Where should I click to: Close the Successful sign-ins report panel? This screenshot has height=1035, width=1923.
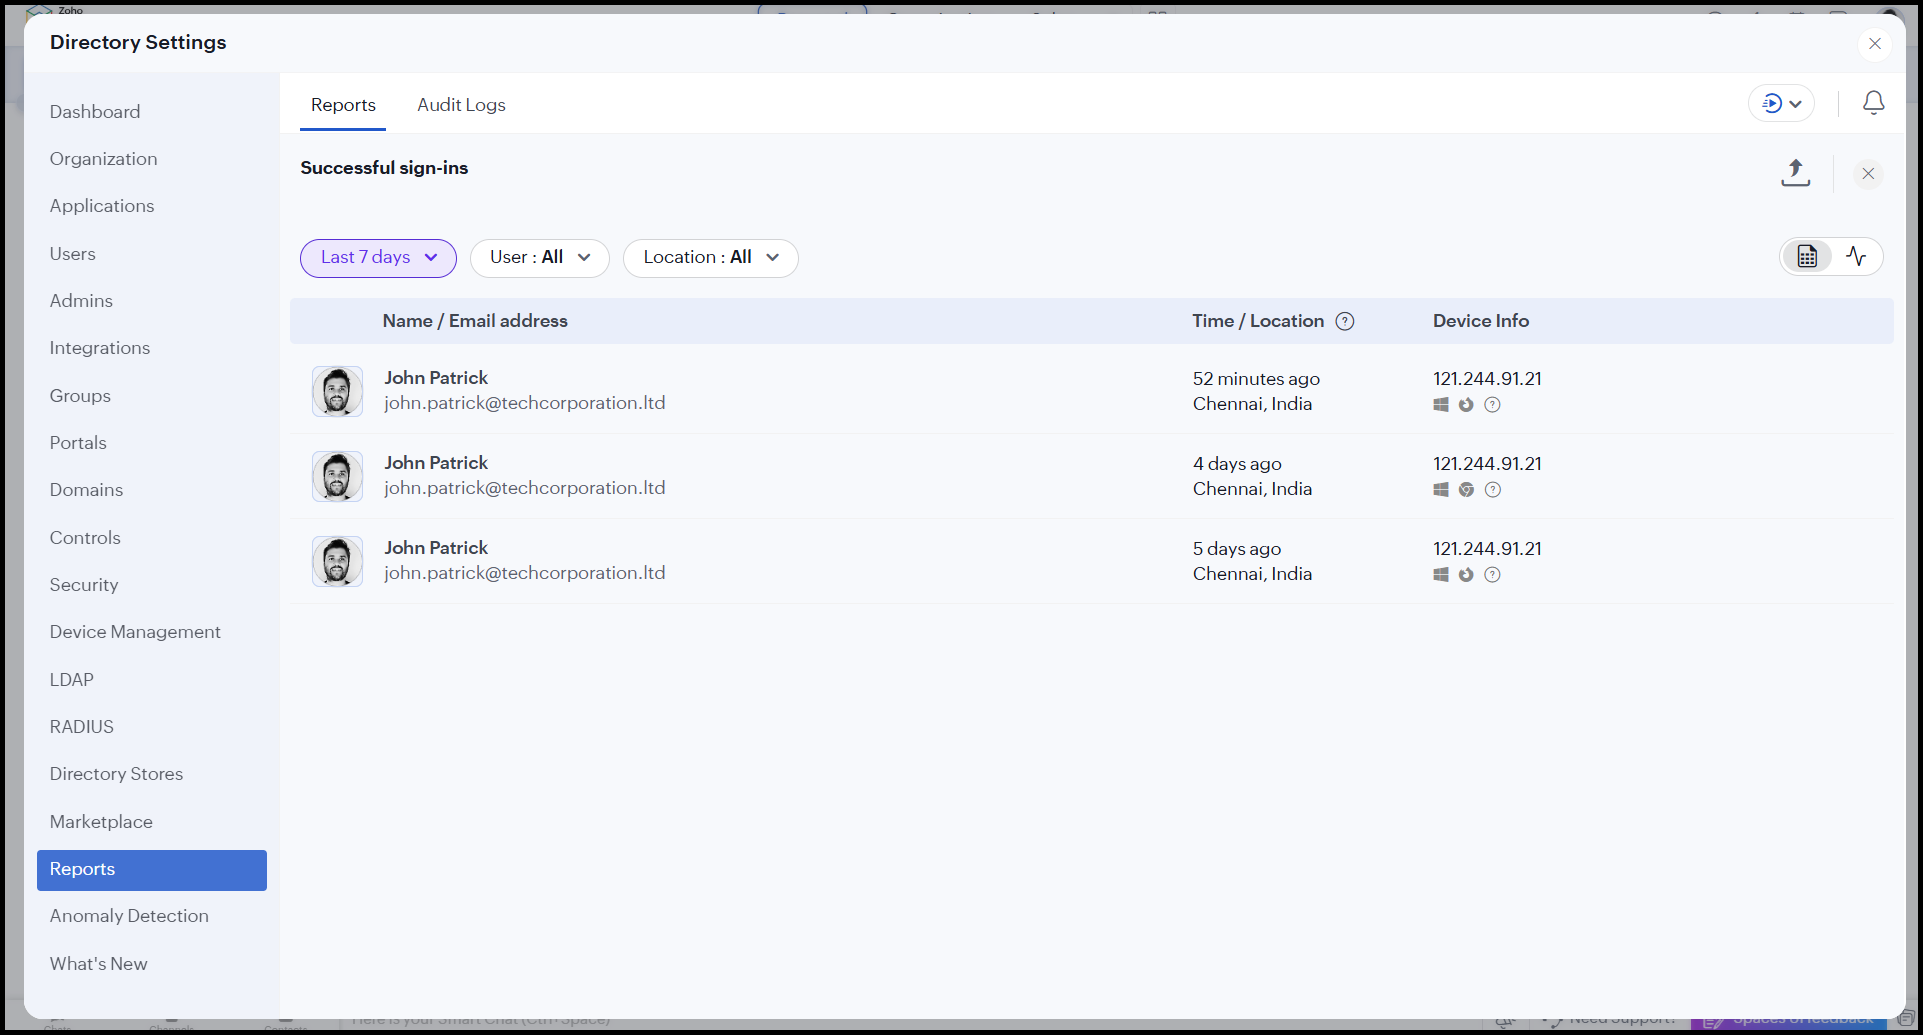[1867, 174]
